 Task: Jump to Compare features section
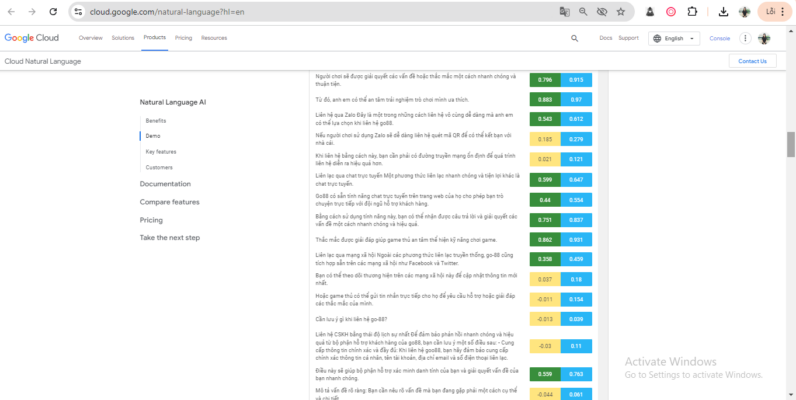coord(169,202)
